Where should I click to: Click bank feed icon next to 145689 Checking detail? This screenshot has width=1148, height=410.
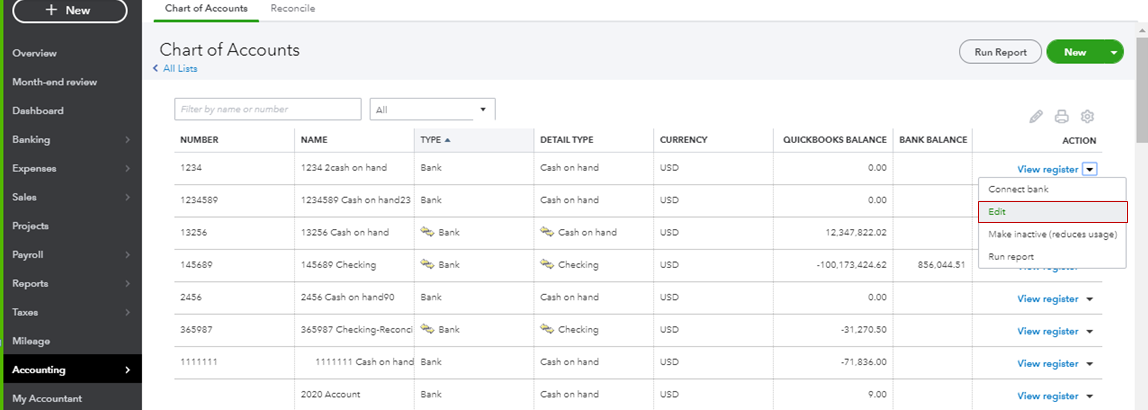pyautogui.click(x=547, y=265)
